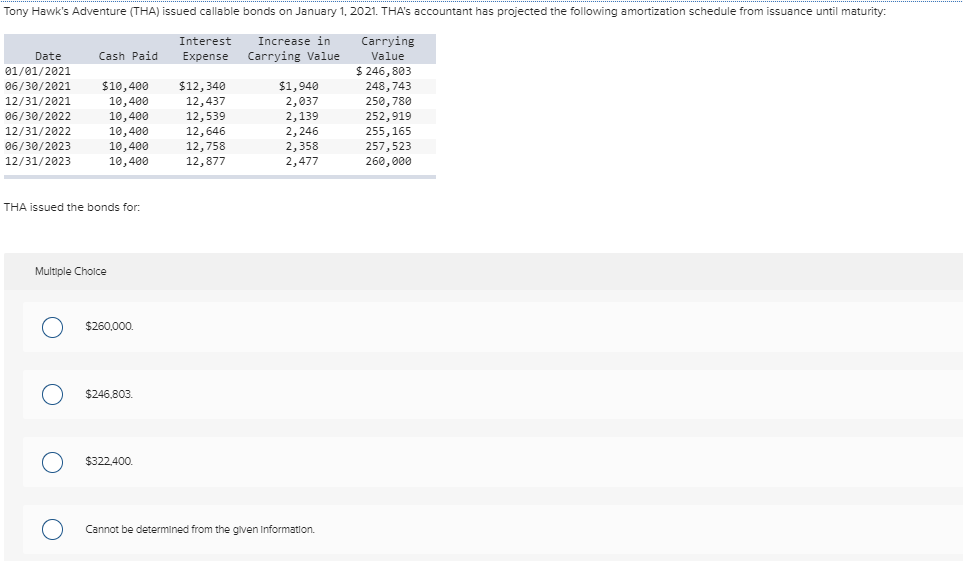Click the 252,919 carrying value cell

388,116
